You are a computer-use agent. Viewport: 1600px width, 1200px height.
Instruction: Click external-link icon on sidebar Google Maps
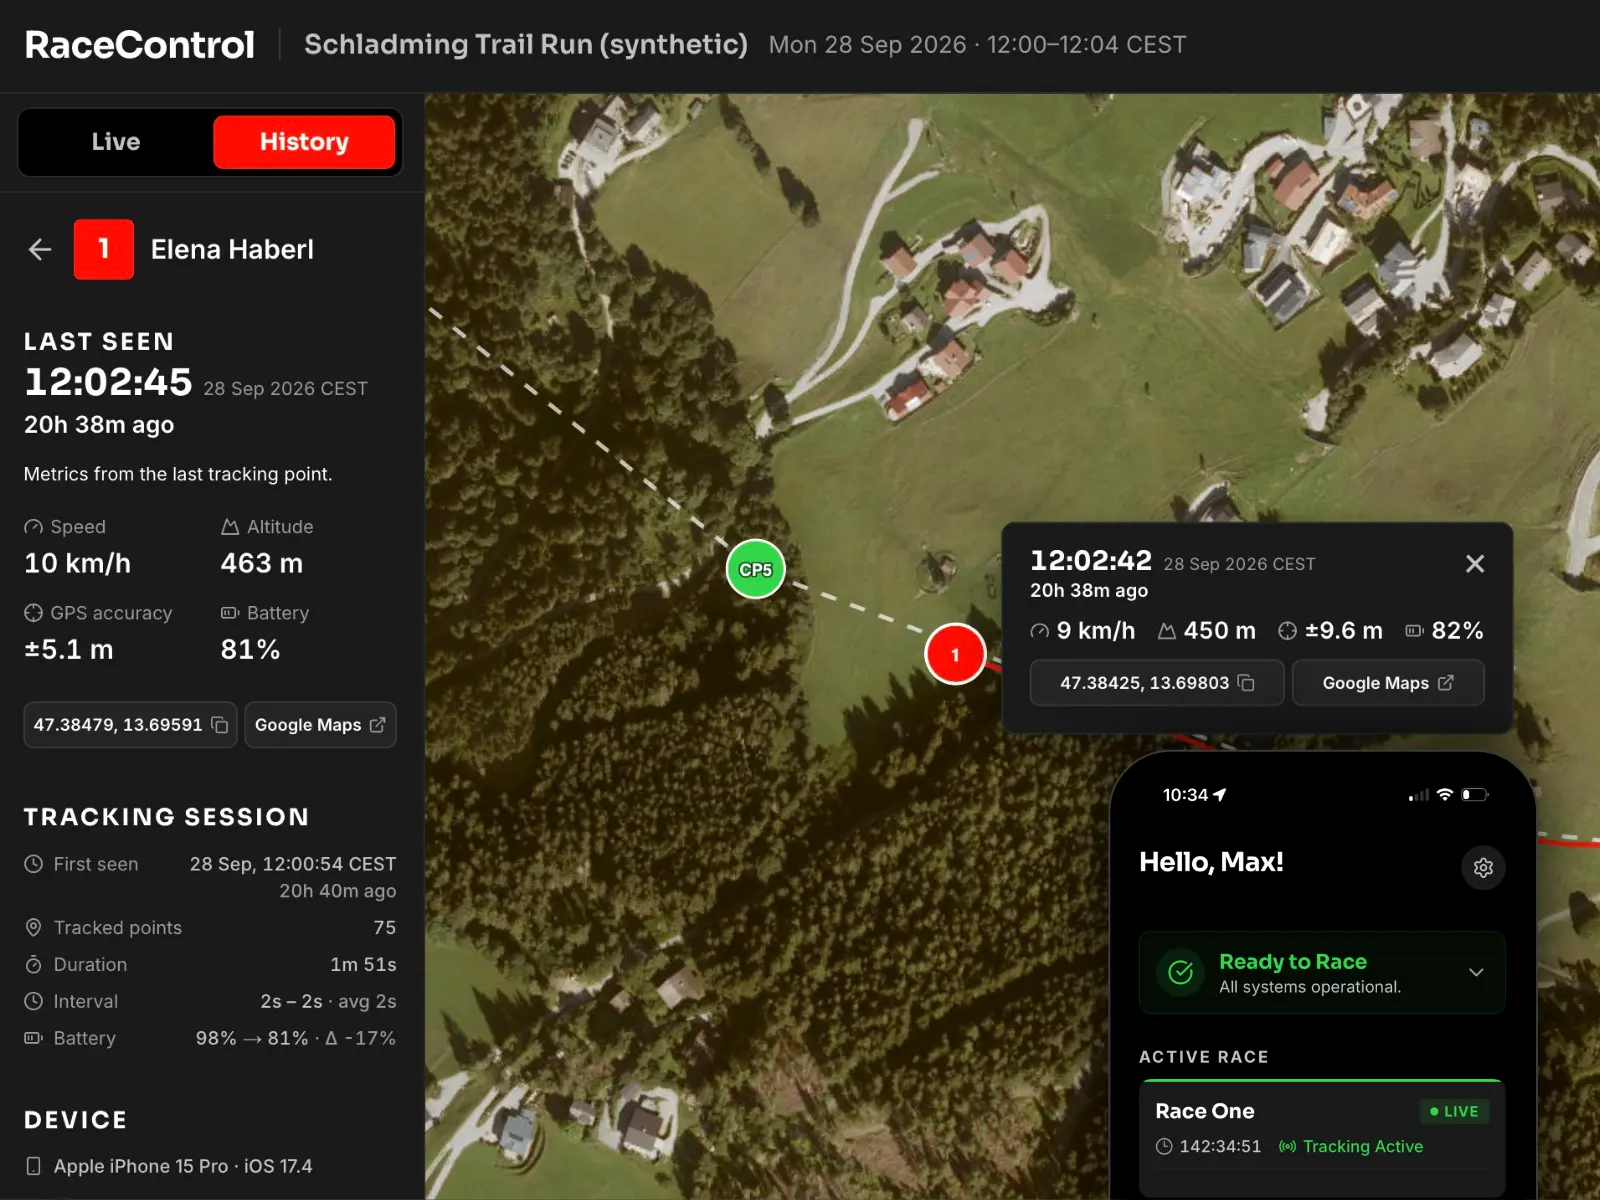click(x=377, y=725)
